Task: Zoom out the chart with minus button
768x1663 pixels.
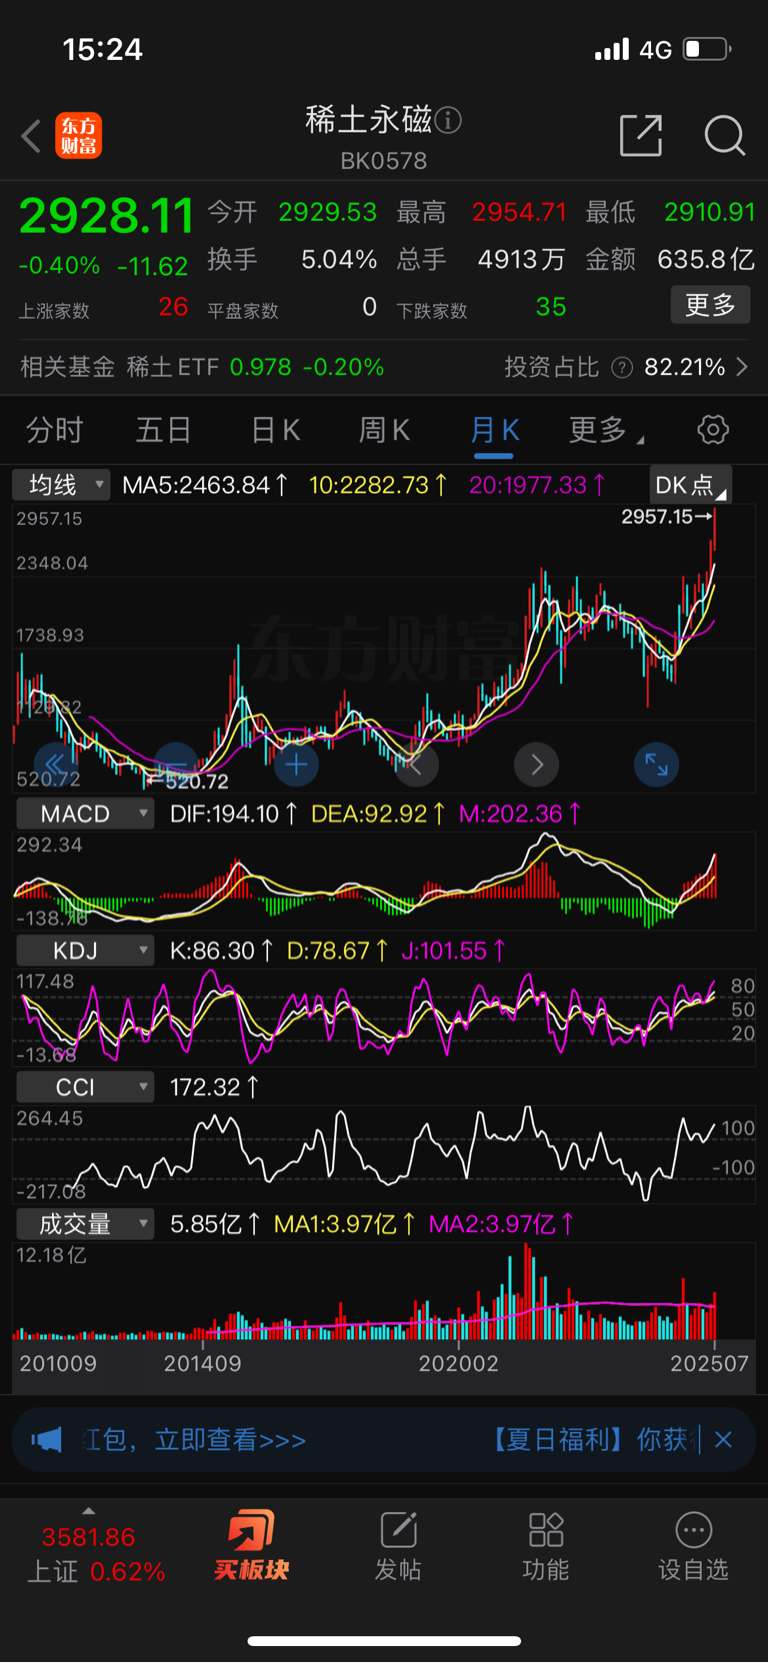Action: [176, 765]
